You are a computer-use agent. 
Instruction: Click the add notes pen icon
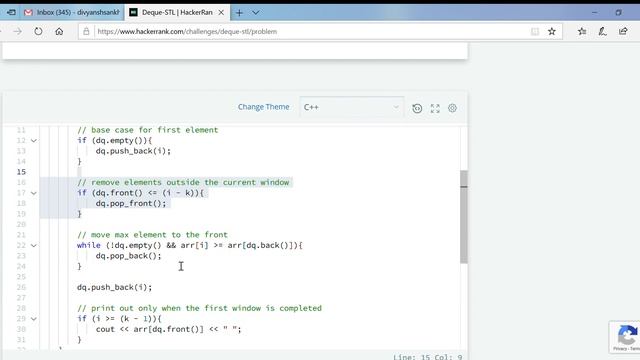pos(602,31)
